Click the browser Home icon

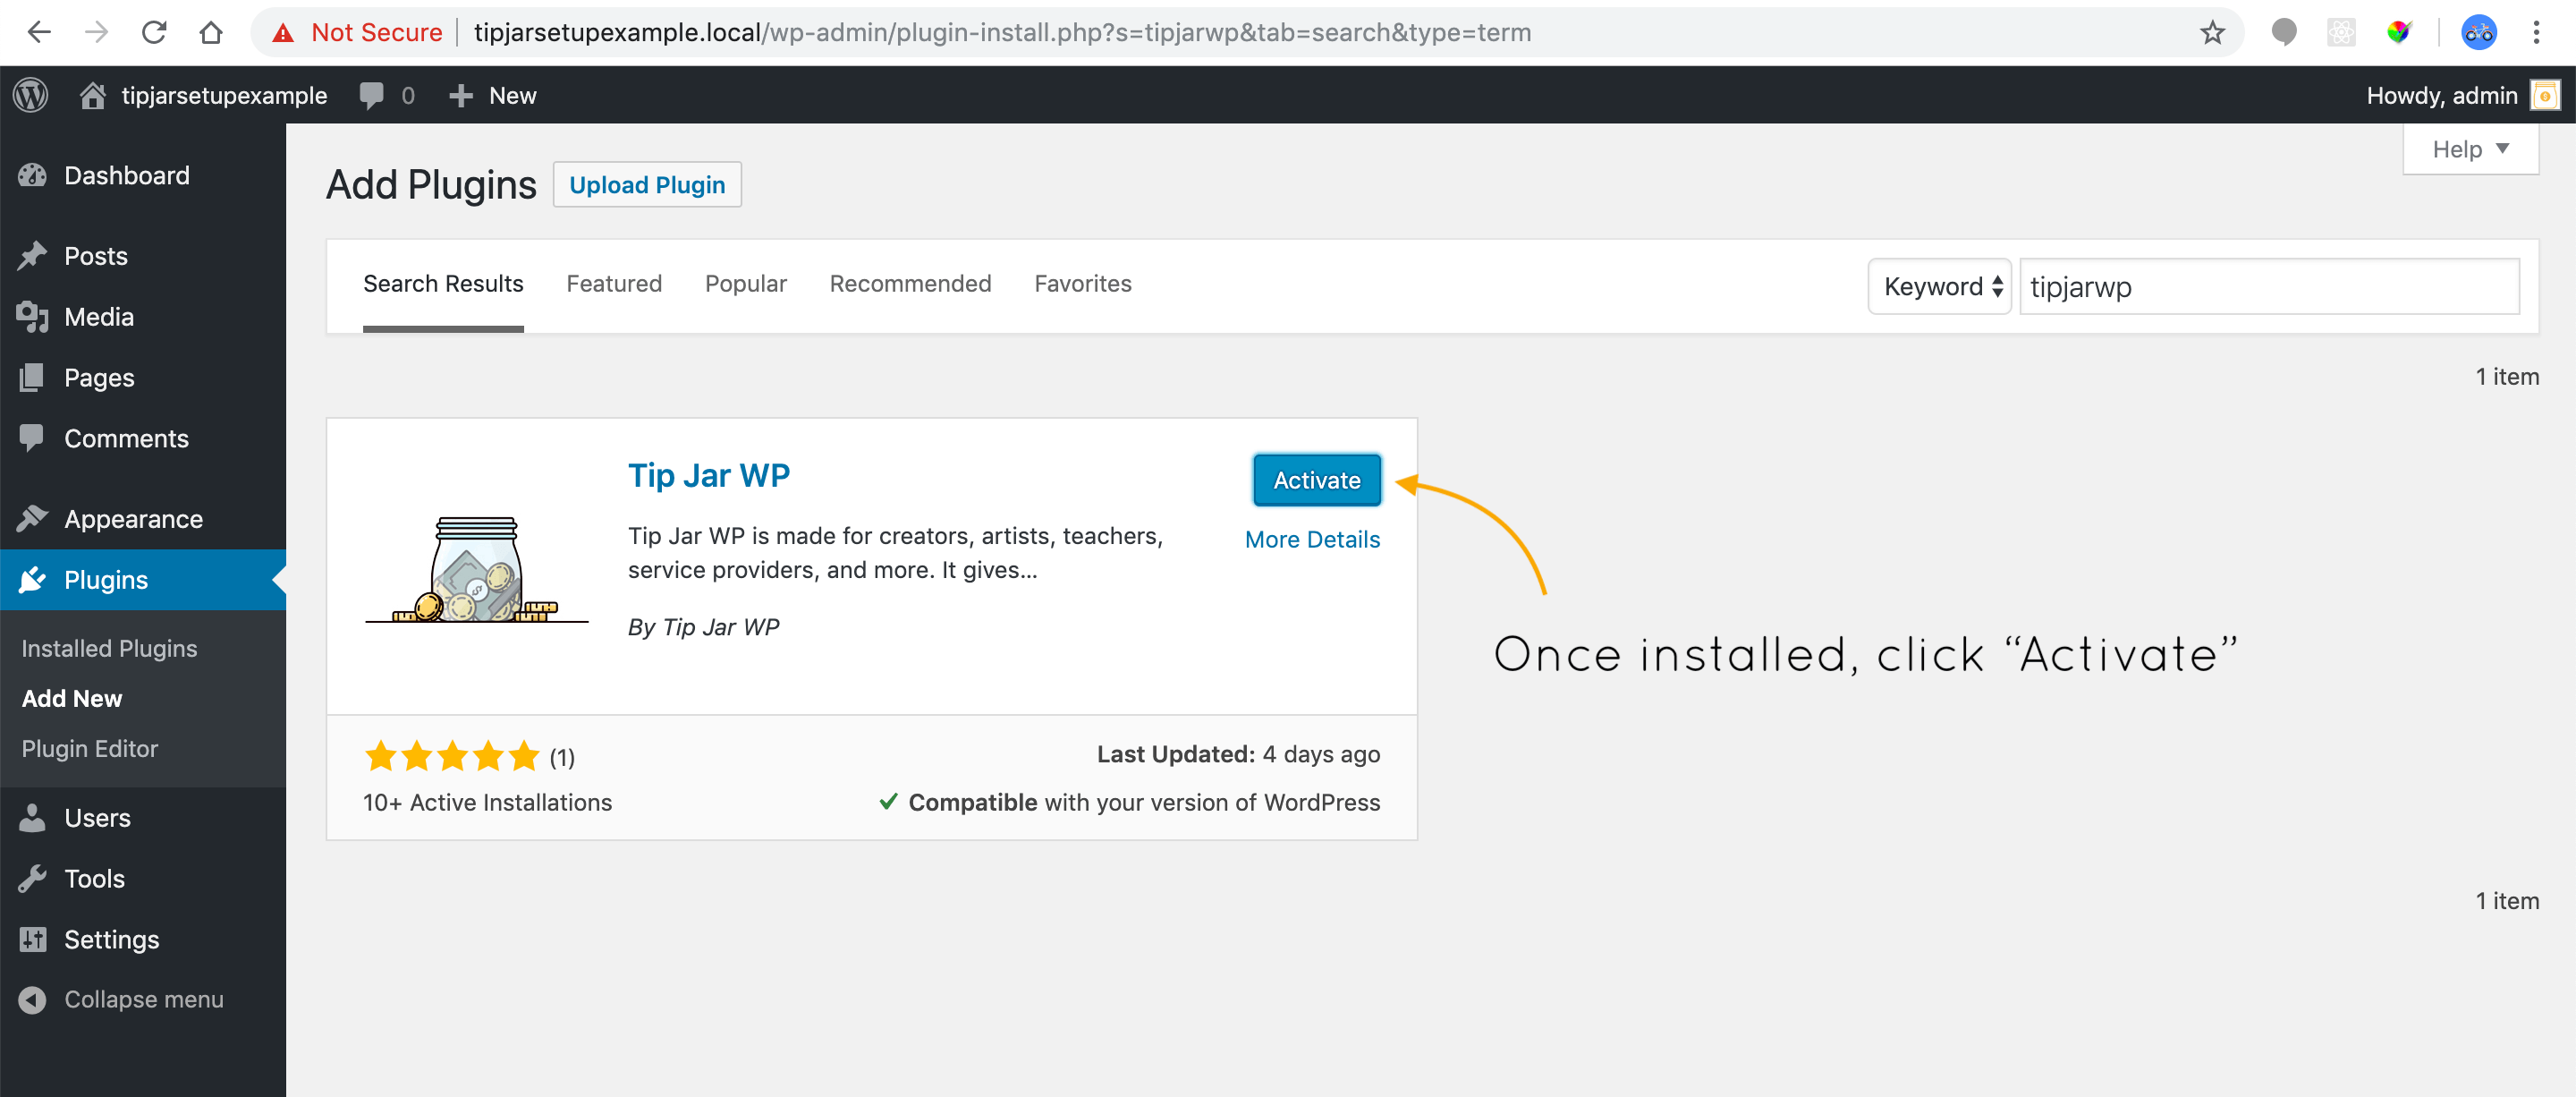pyautogui.click(x=210, y=32)
